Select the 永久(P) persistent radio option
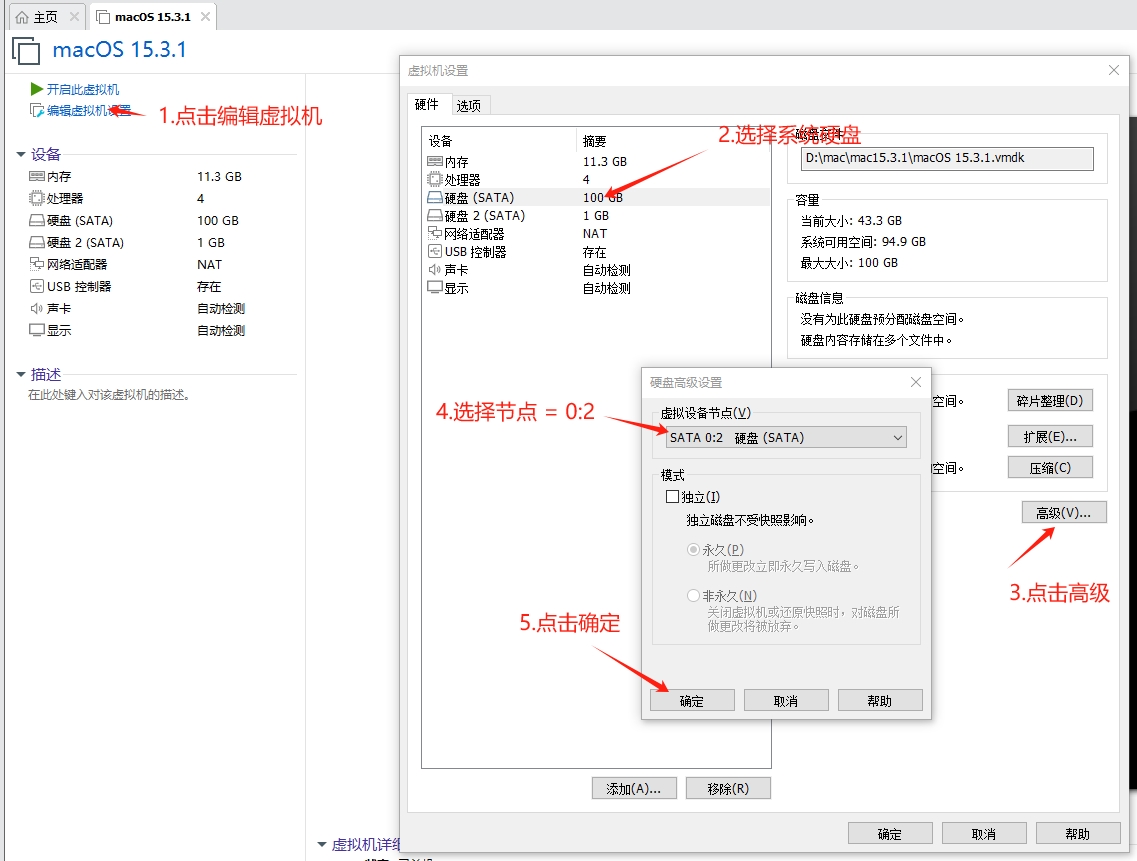Screen dimensions: 1137x861 [x=693, y=550]
